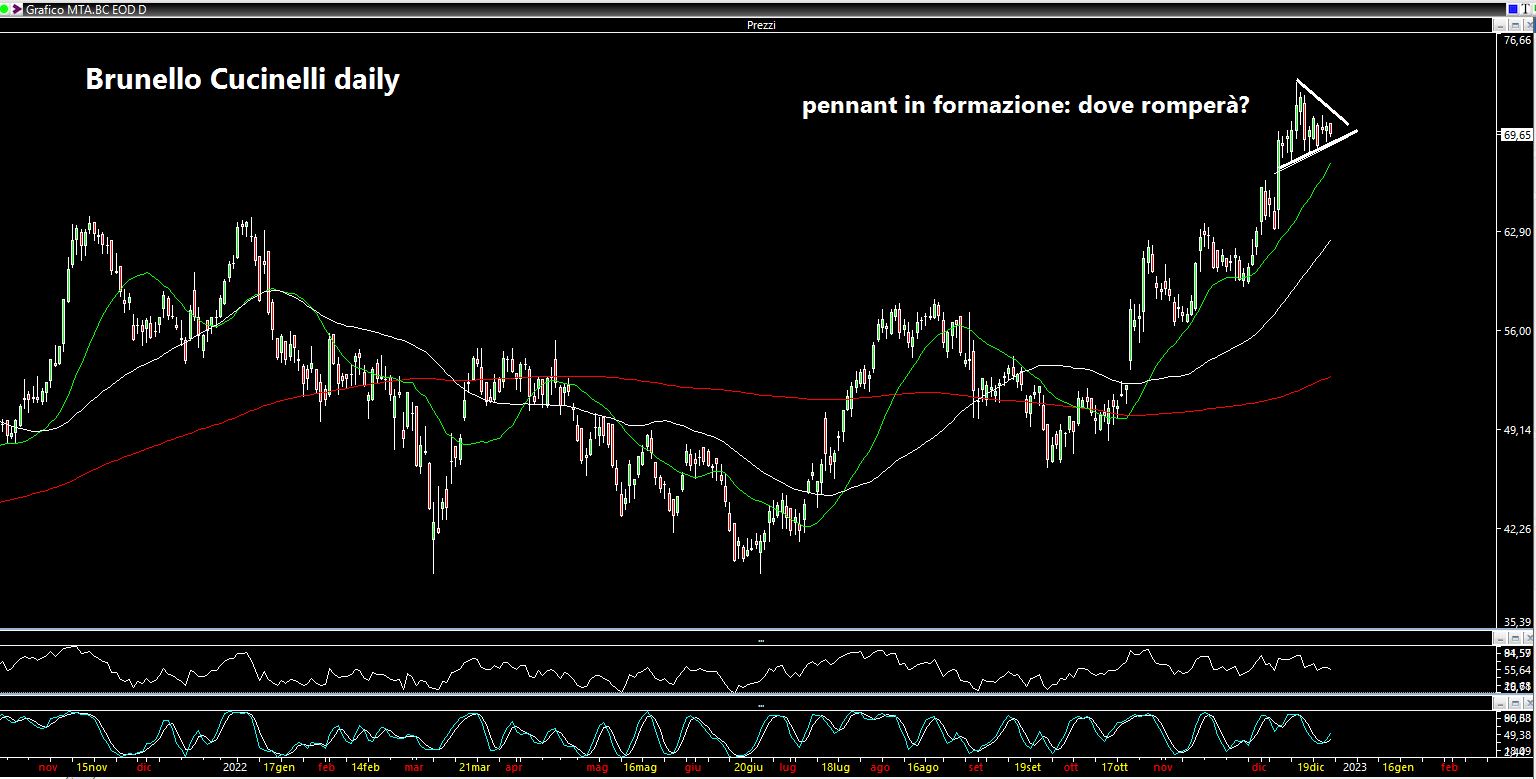Click the 20giu date label on the time axis

(749, 768)
